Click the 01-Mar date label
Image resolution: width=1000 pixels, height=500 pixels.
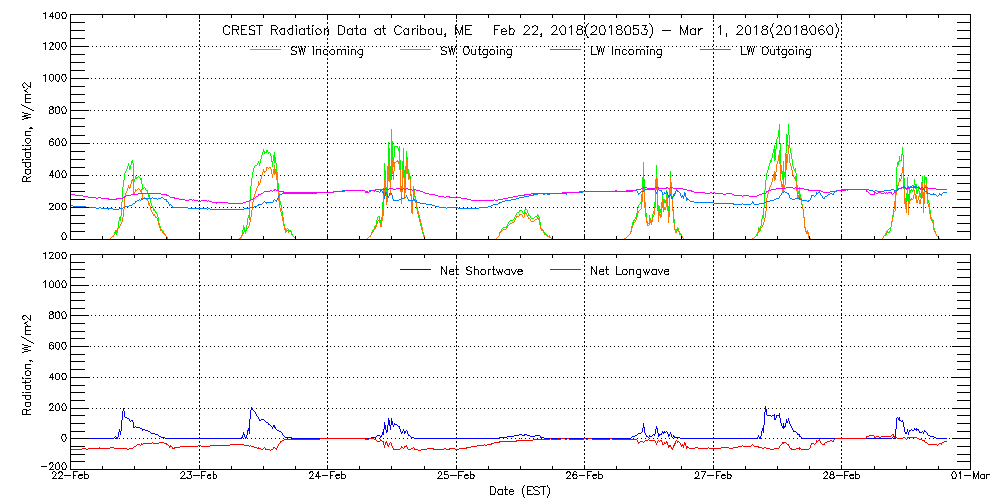pos(969,478)
